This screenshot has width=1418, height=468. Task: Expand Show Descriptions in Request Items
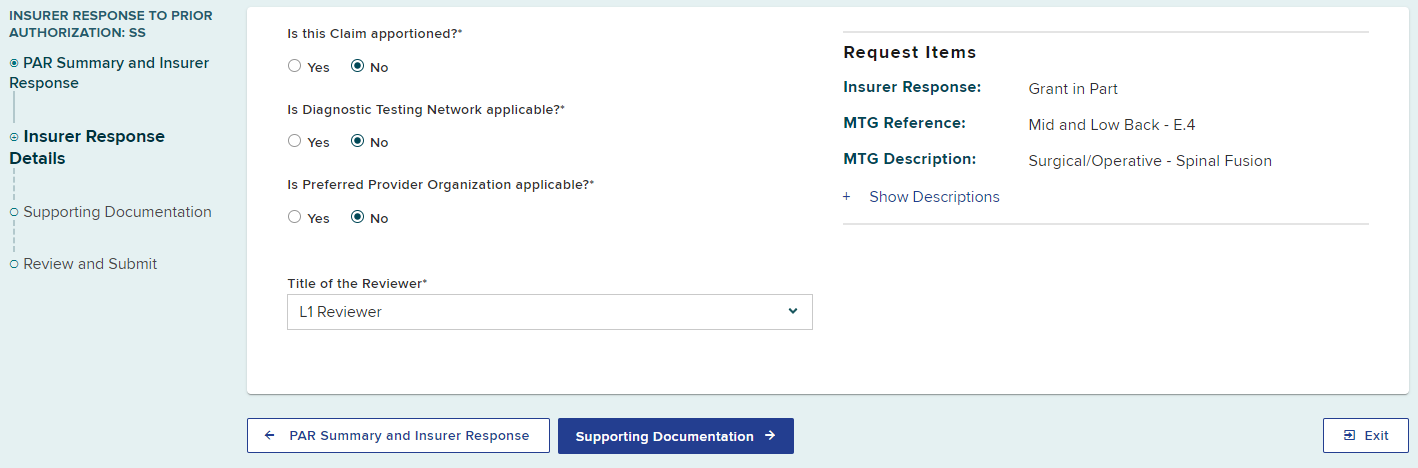[x=934, y=197]
